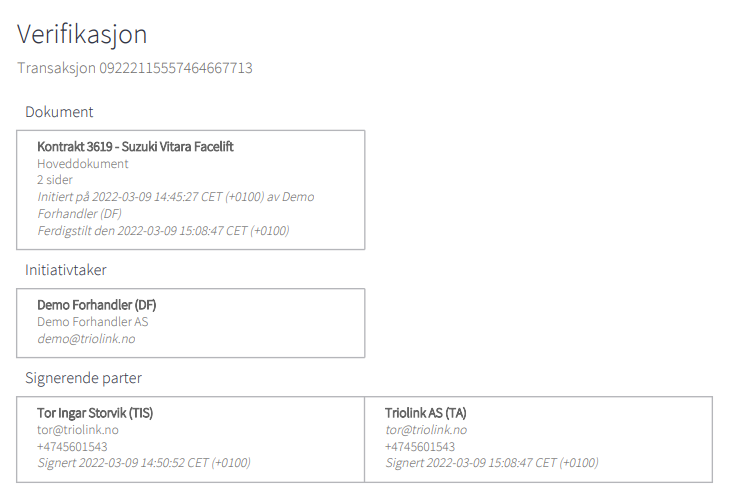Click the Dokument section heading
The width and height of the screenshot is (741, 499).
59,112
